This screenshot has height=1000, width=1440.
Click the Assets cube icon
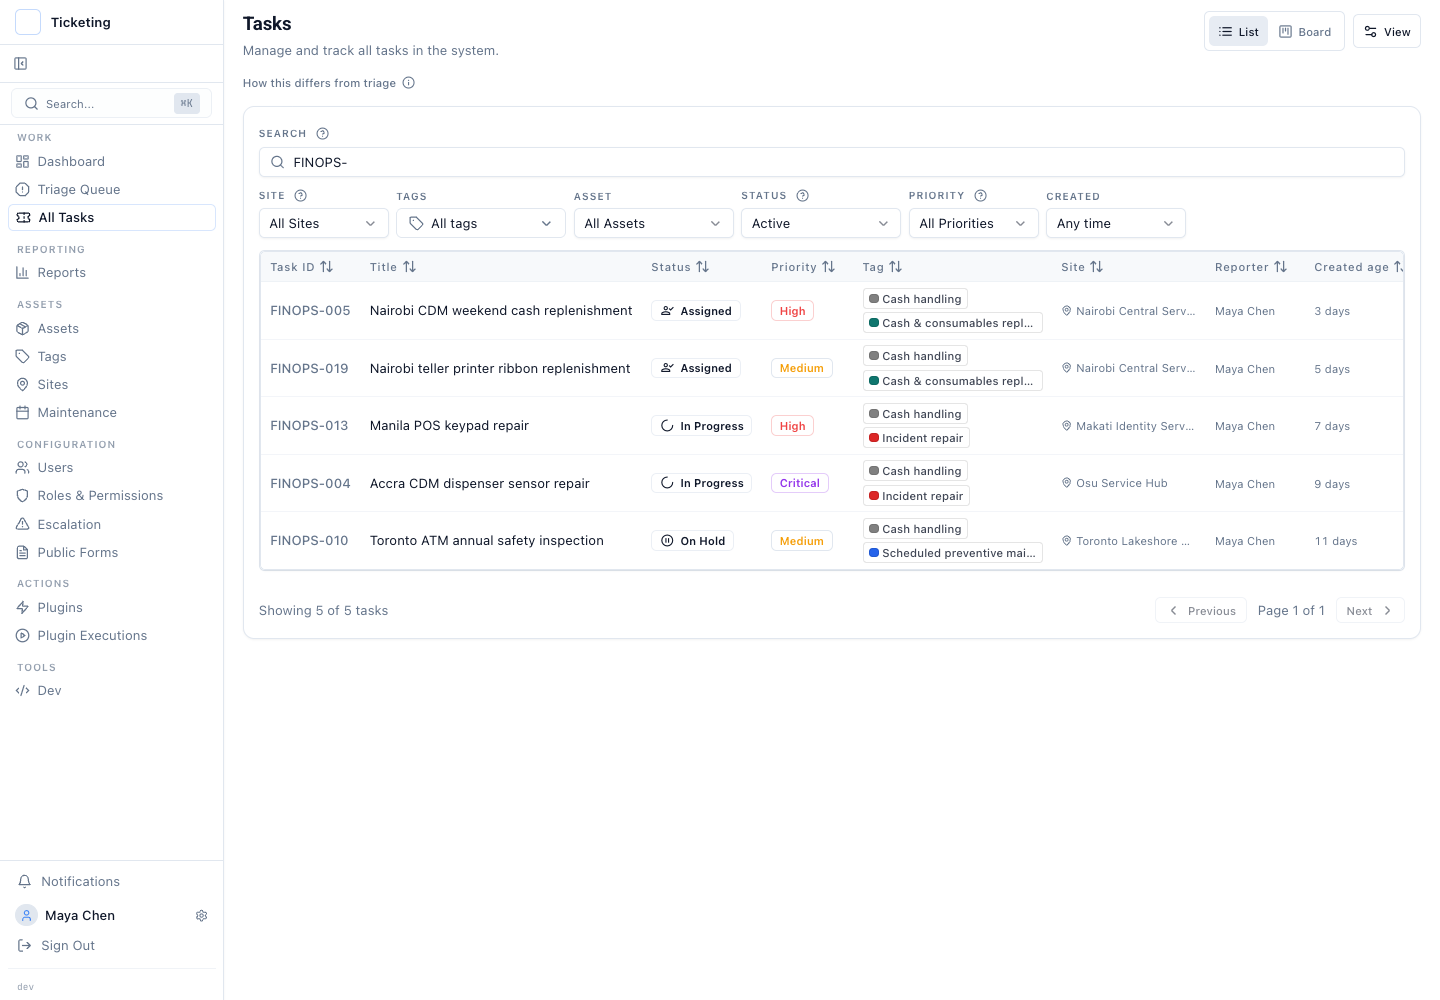click(23, 329)
